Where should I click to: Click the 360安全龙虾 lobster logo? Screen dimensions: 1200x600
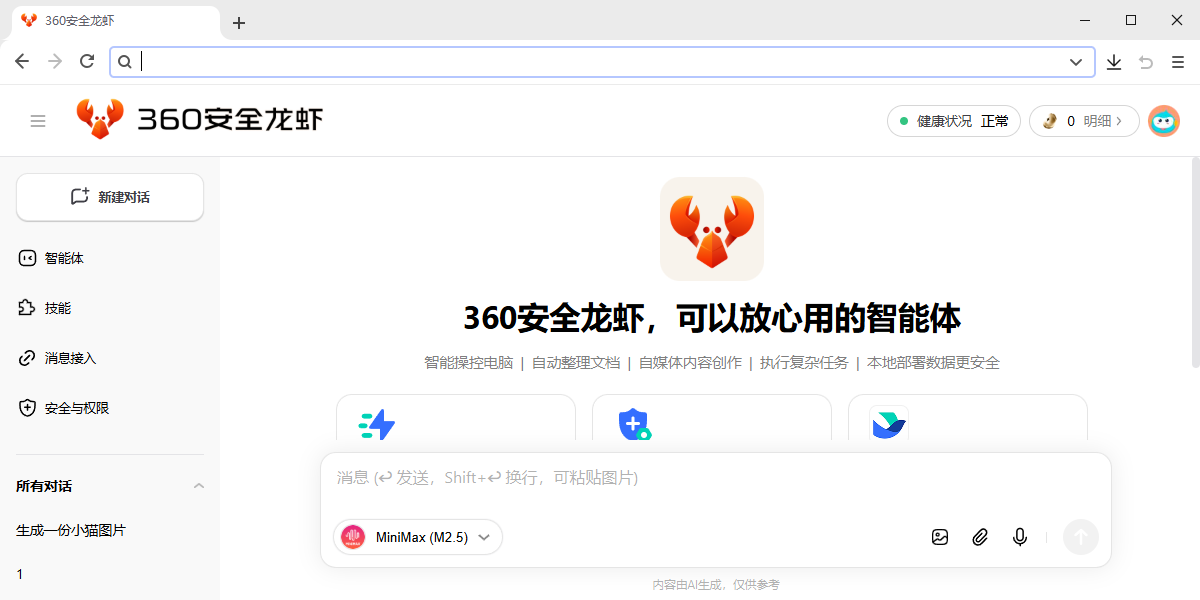tap(100, 120)
